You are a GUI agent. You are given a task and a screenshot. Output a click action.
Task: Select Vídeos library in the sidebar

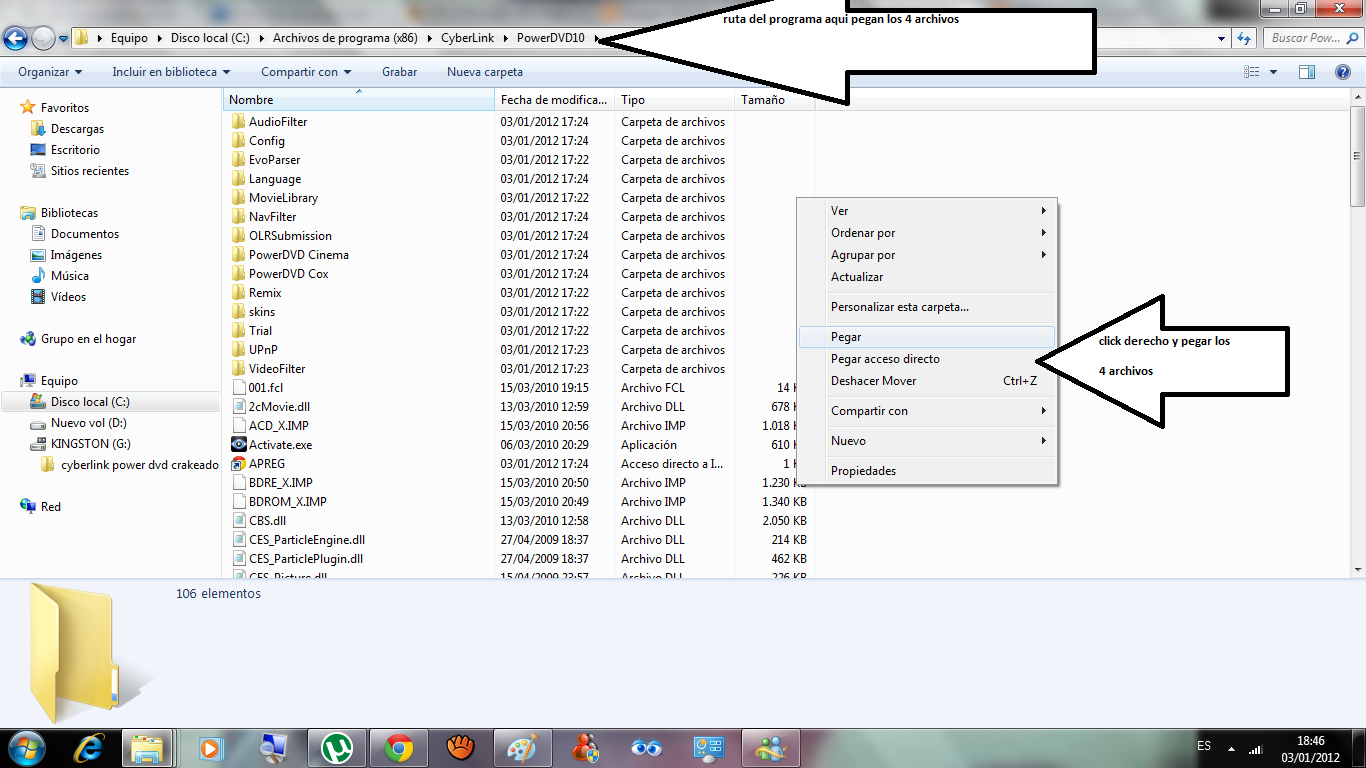tap(68, 297)
